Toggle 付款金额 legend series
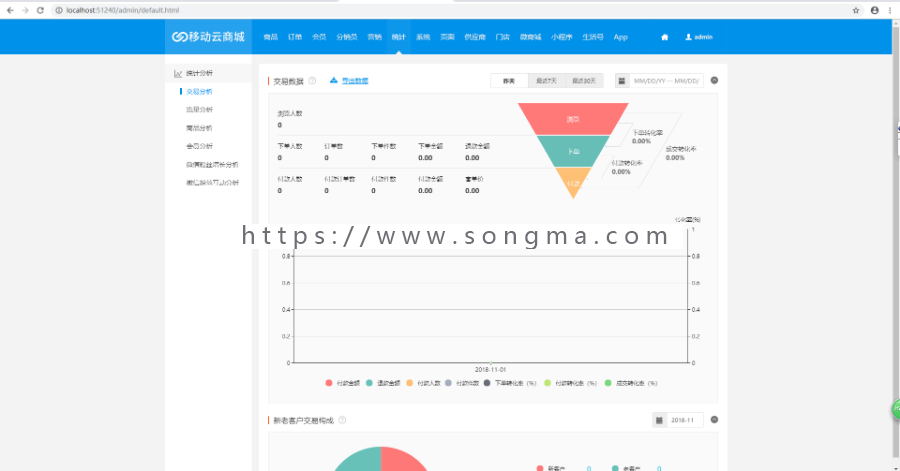 point(342,383)
